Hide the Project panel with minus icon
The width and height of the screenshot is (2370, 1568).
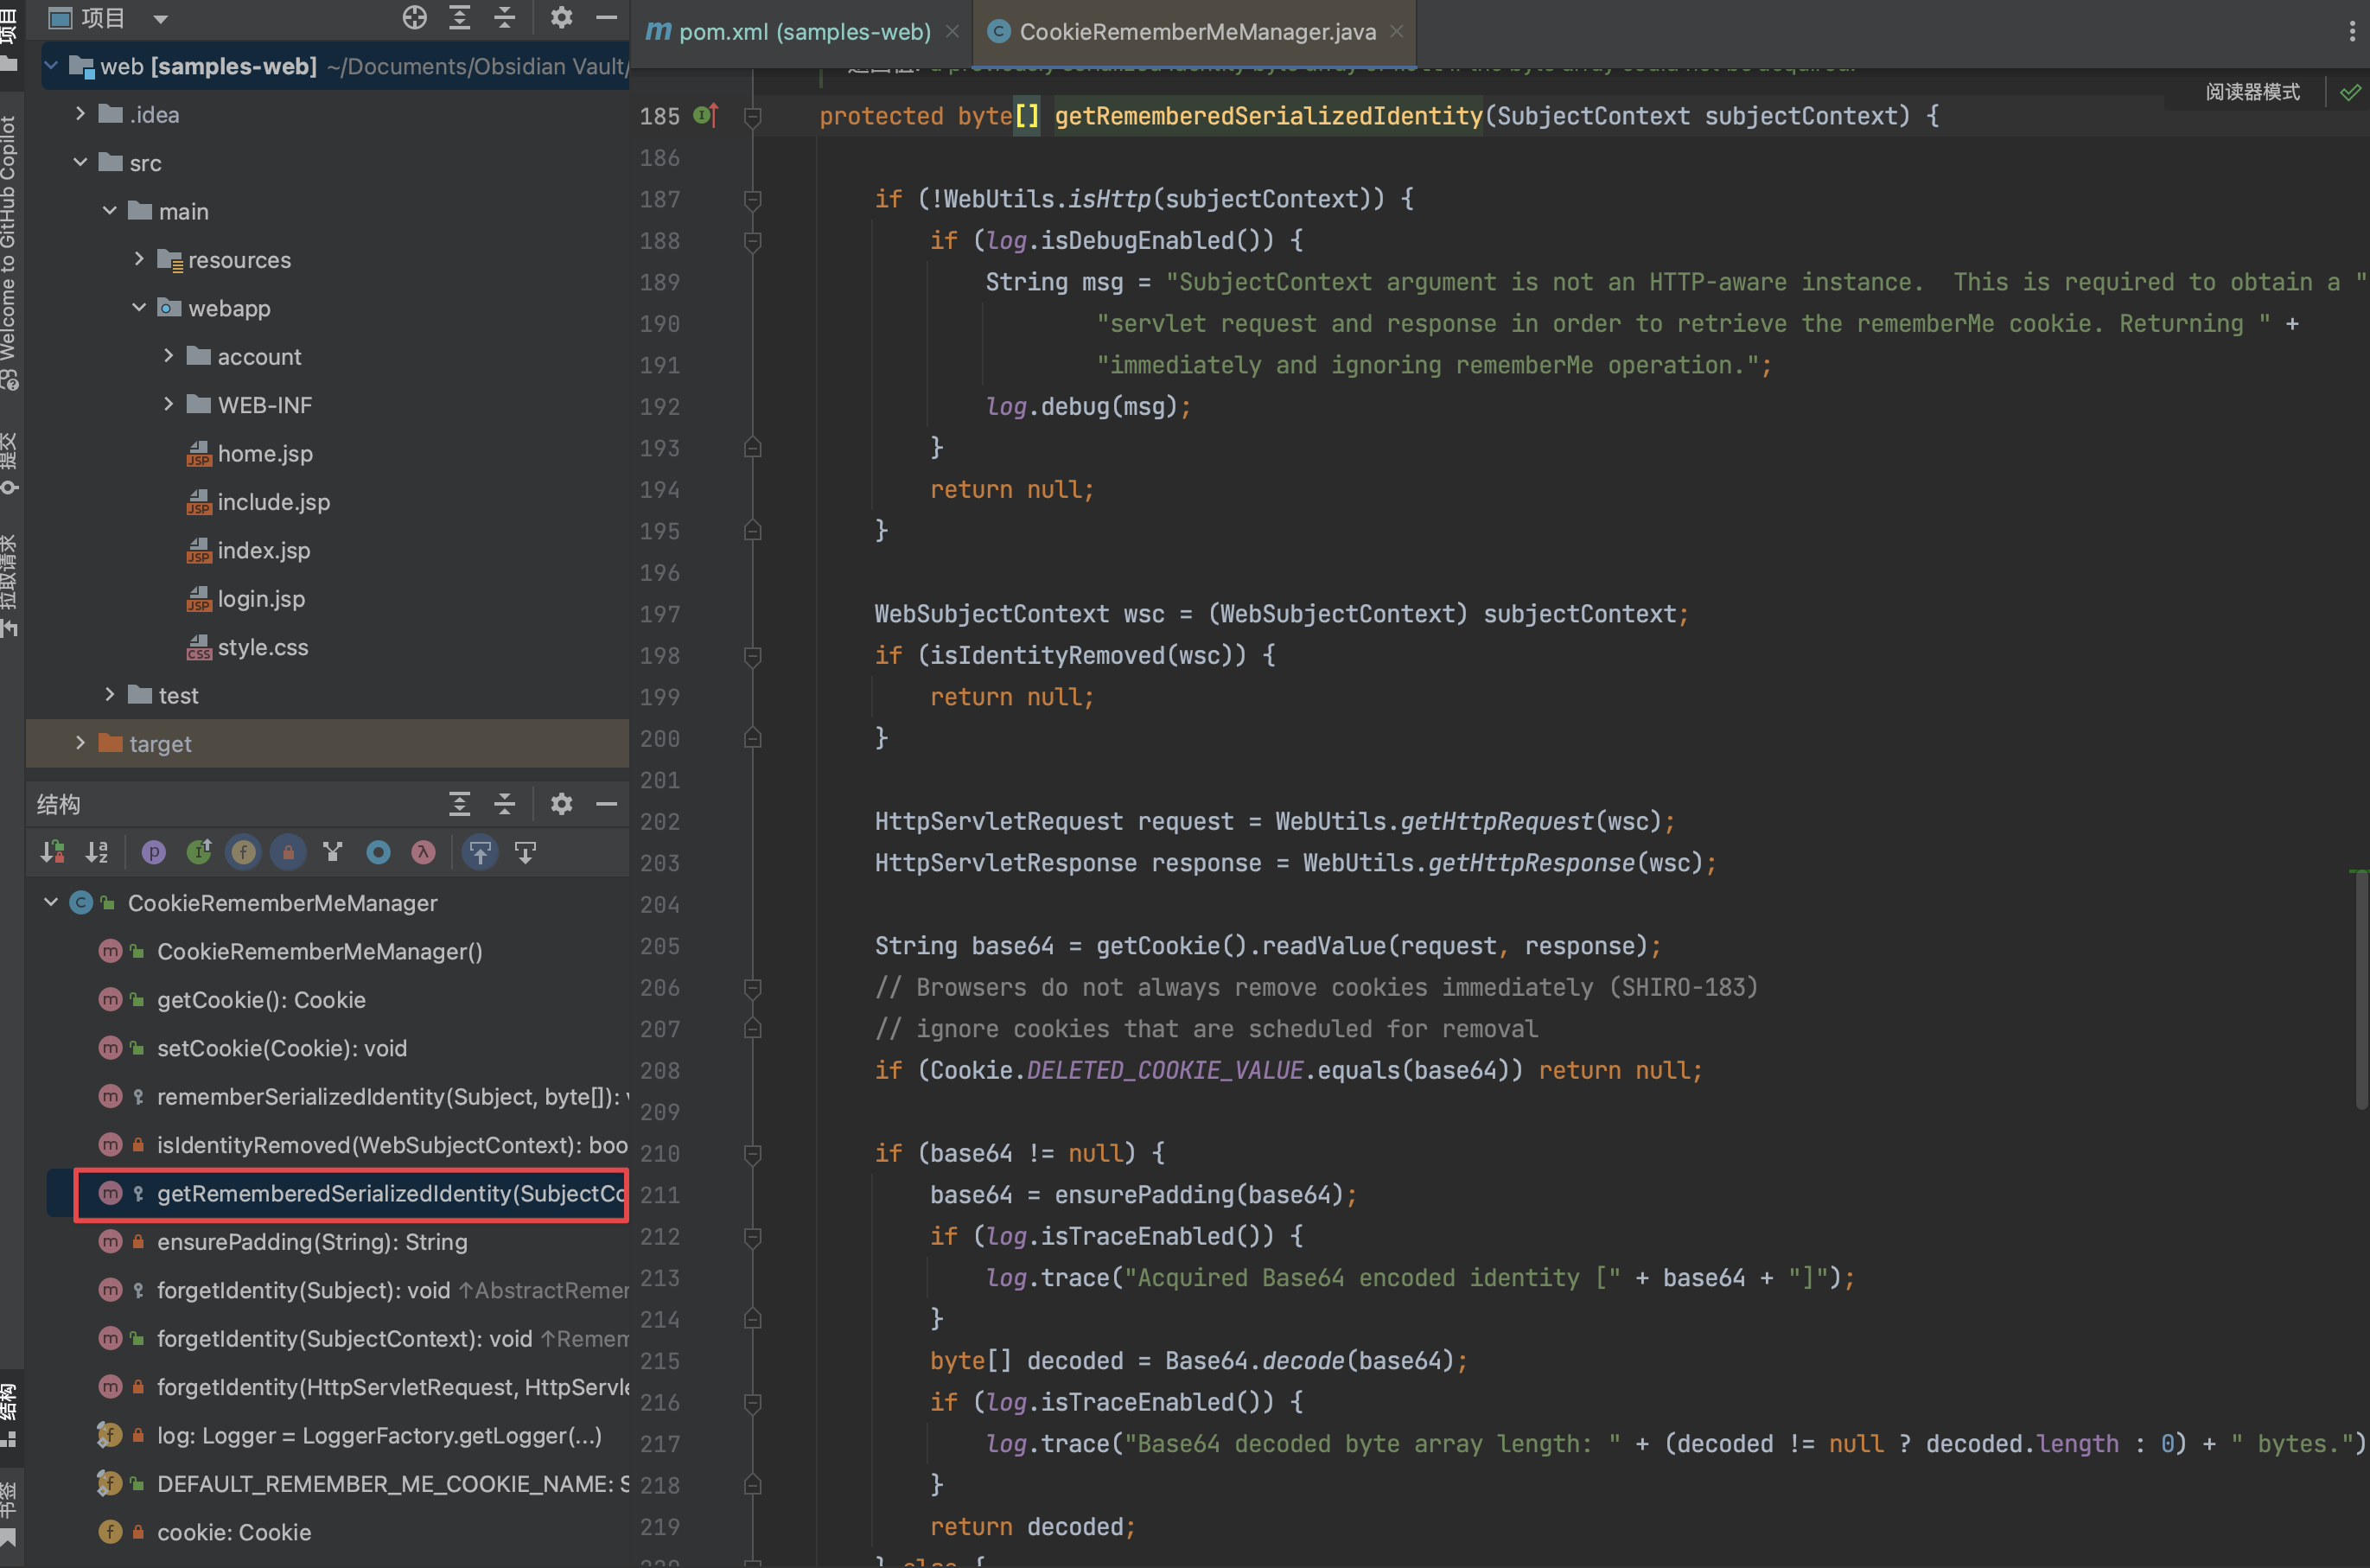(606, 17)
